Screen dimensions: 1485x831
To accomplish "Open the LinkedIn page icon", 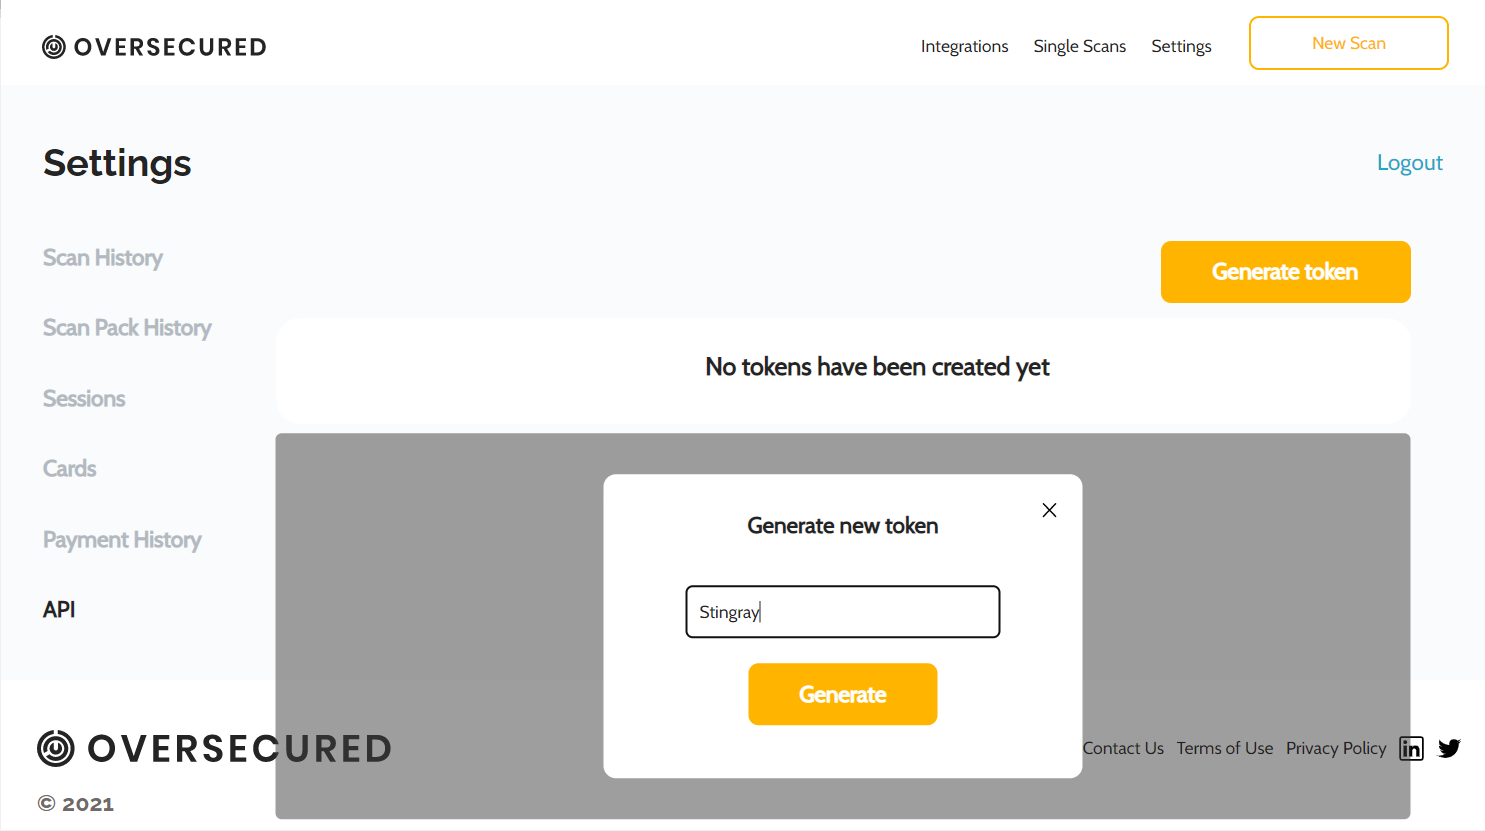I will pyautogui.click(x=1411, y=748).
